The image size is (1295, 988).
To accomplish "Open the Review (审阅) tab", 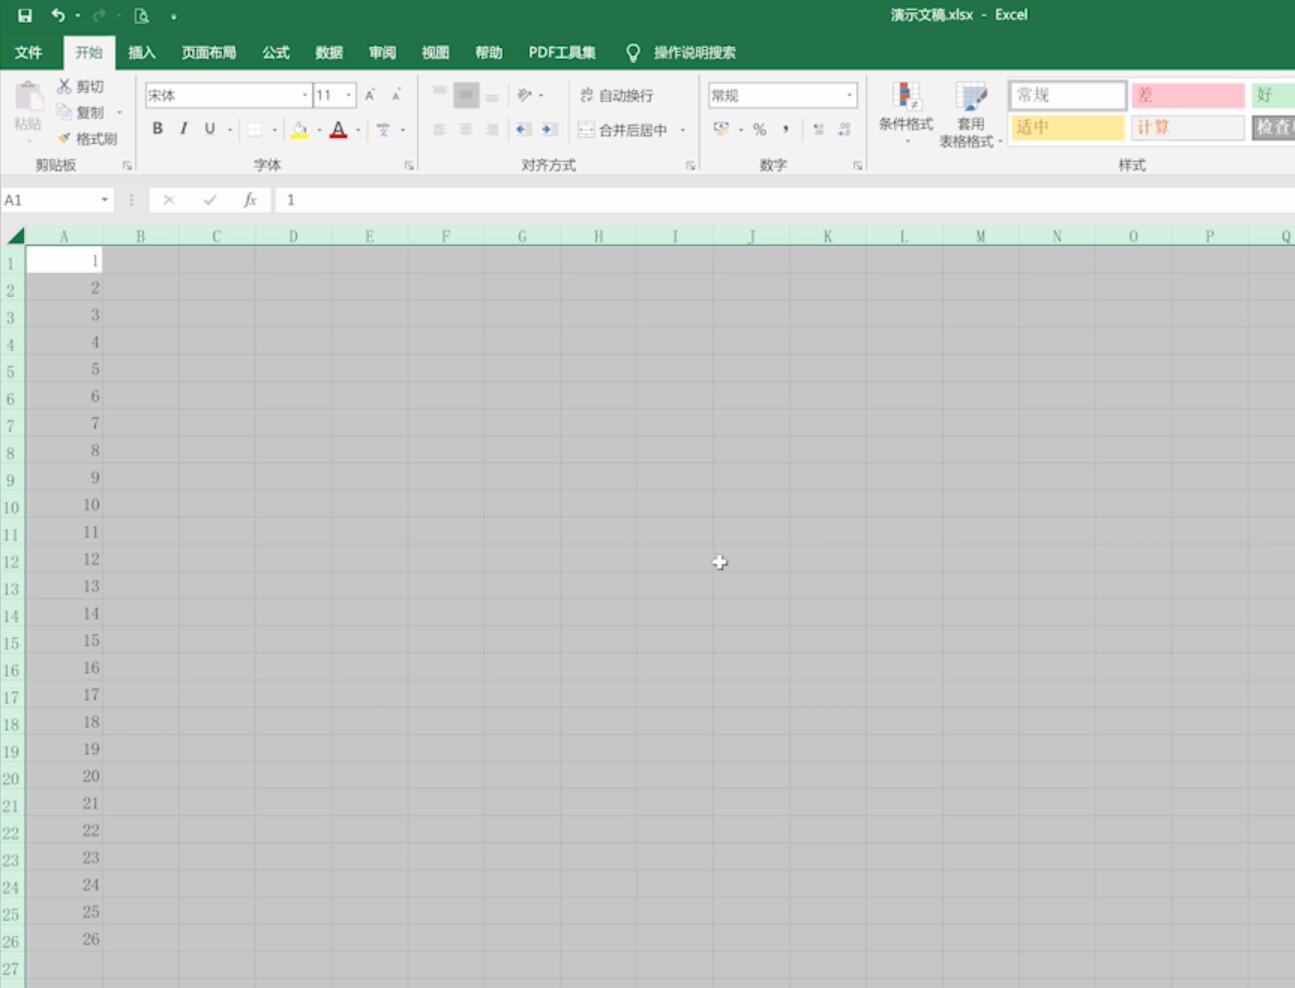I will coord(382,52).
